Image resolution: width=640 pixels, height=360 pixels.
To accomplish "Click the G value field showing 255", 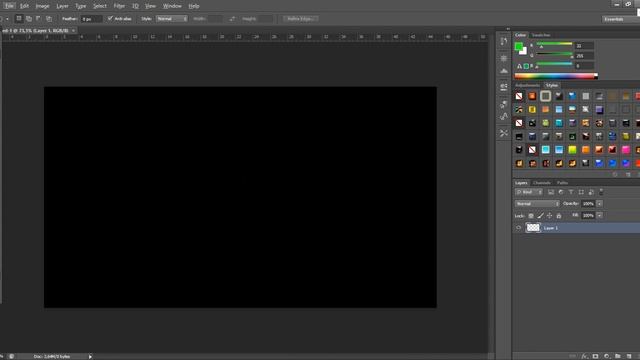I will (x=584, y=56).
